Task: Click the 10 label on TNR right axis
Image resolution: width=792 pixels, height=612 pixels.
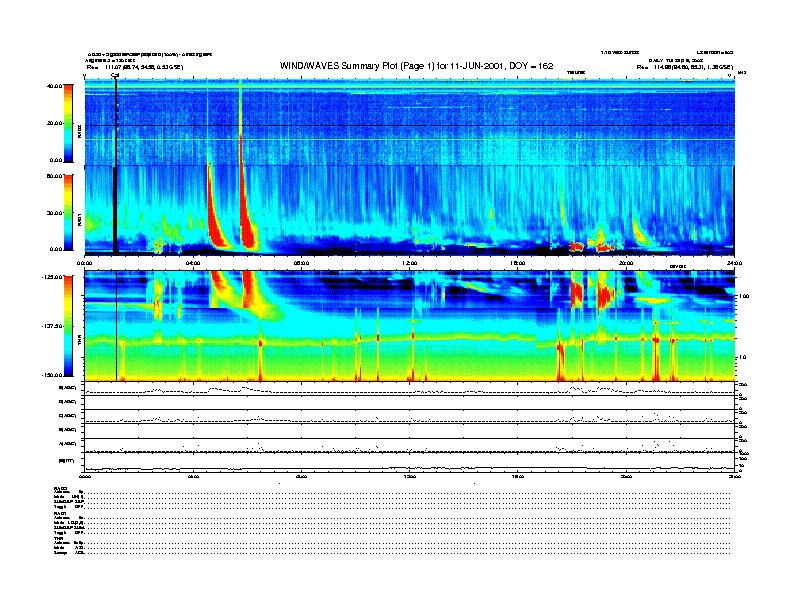Action: pos(742,357)
